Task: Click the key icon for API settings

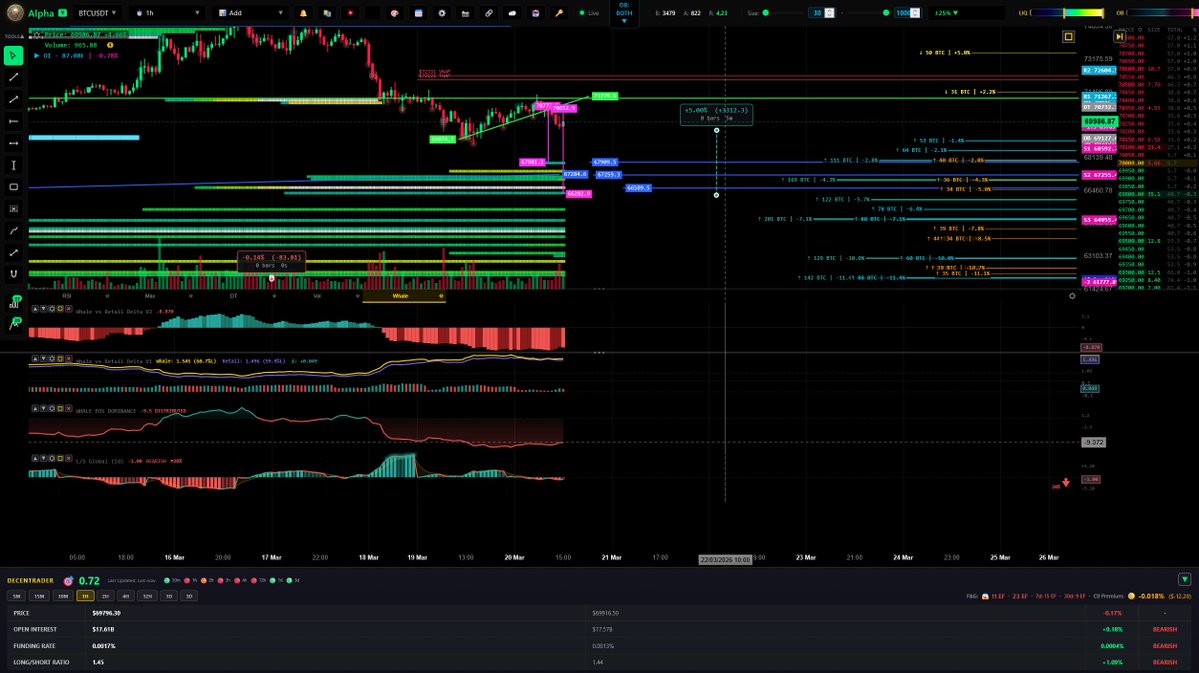Action: (x=559, y=13)
